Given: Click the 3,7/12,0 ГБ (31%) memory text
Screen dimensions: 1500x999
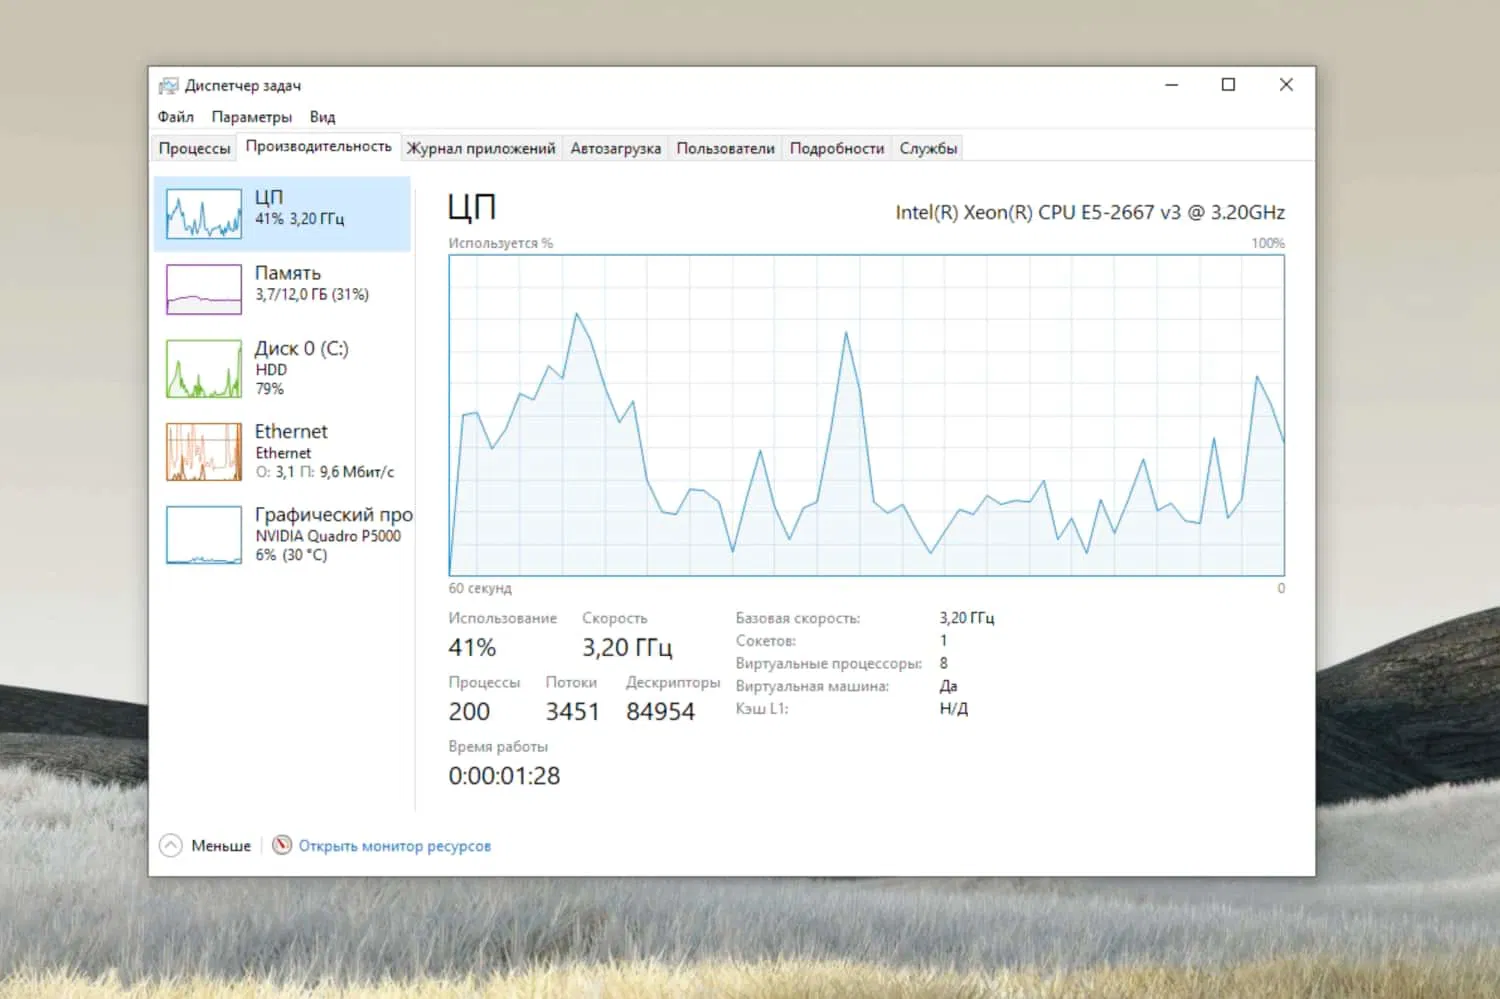Looking at the screenshot, I should coord(312,294).
